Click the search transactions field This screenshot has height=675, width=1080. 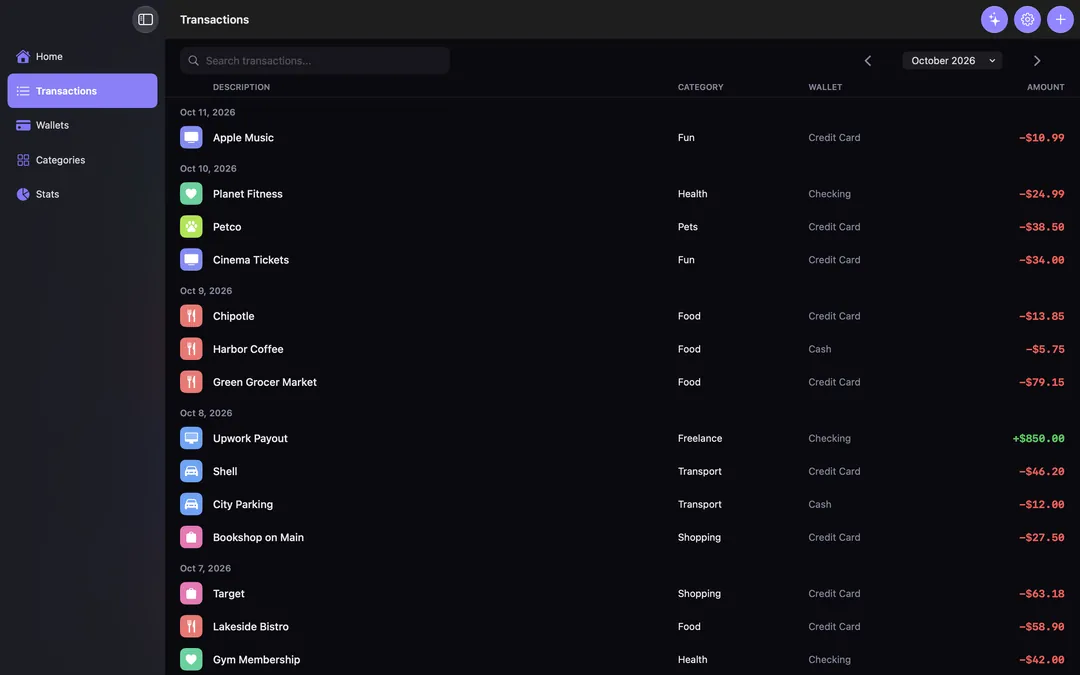[315, 61]
